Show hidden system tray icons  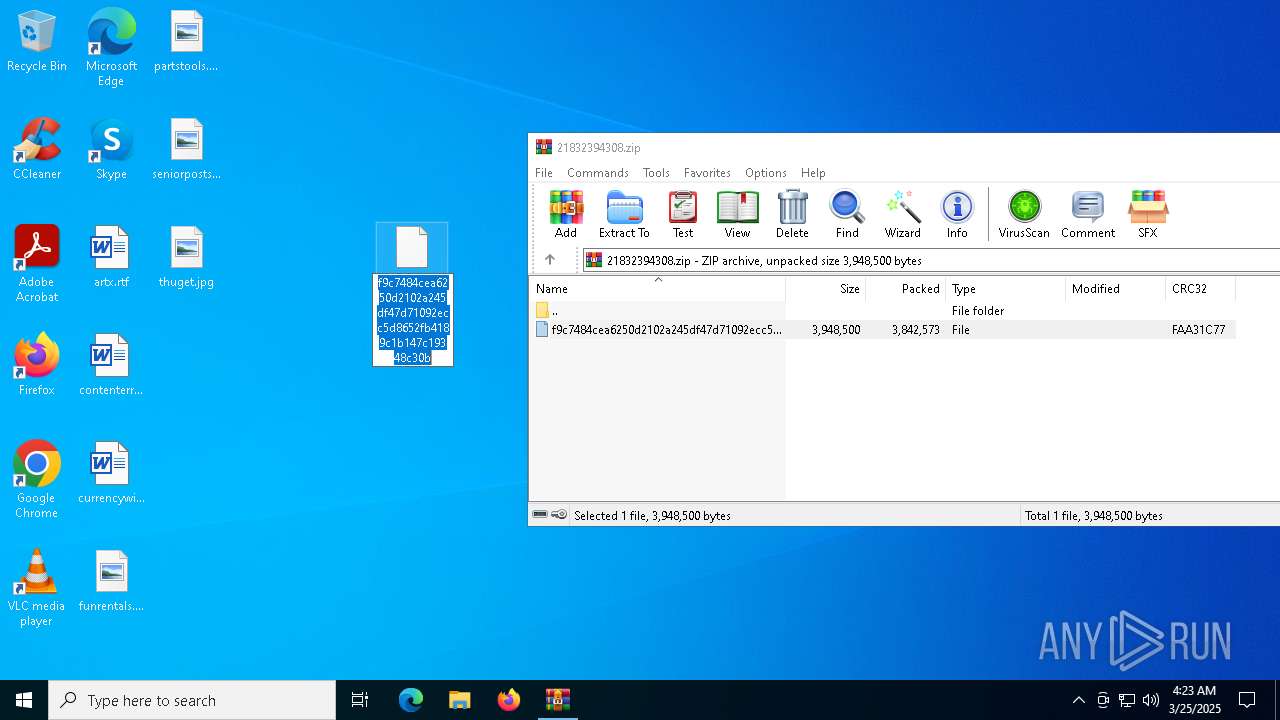click(x=1078, y=700)
